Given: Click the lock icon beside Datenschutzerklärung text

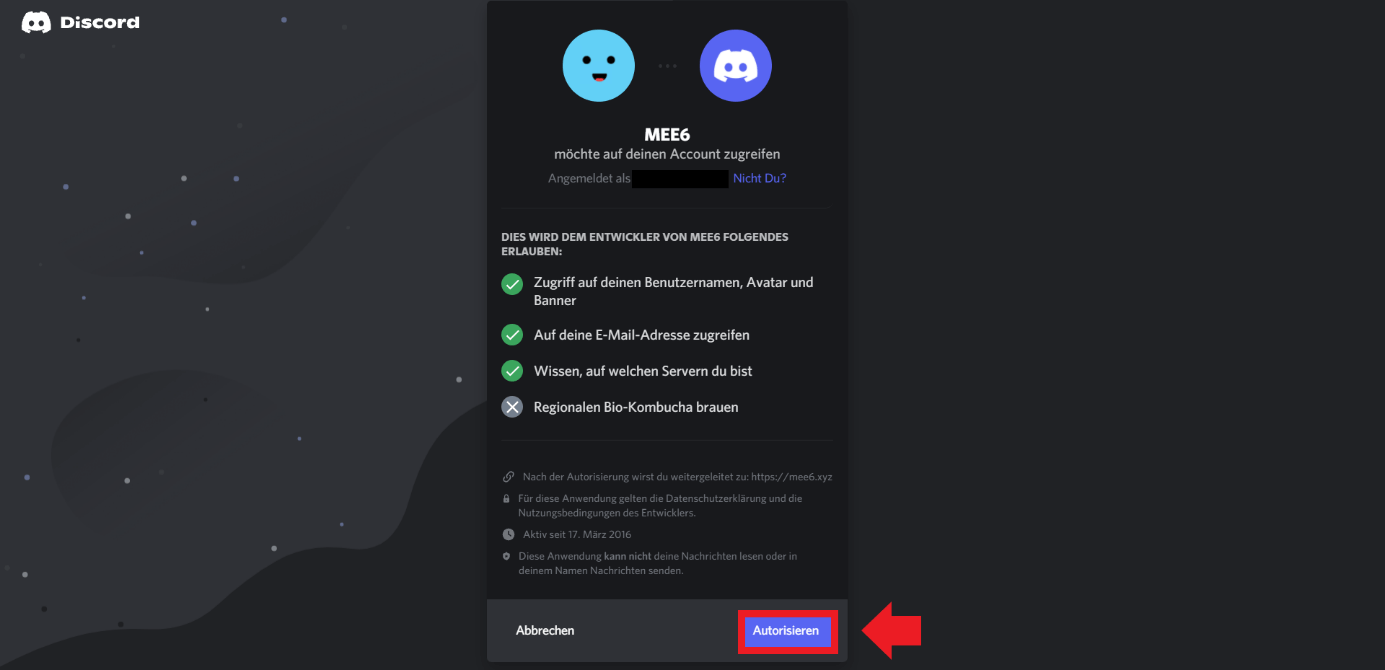Looking at the screenshot, I should [507, 498].
